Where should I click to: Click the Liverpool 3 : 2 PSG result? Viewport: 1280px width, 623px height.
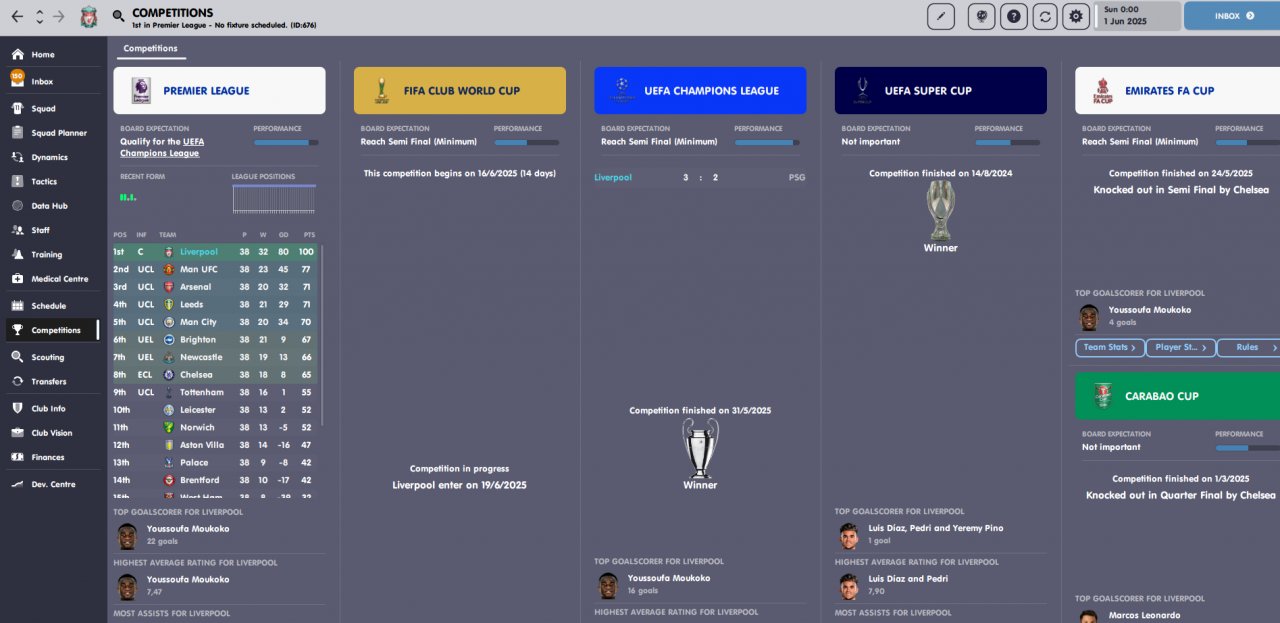(x=700, y=177)
